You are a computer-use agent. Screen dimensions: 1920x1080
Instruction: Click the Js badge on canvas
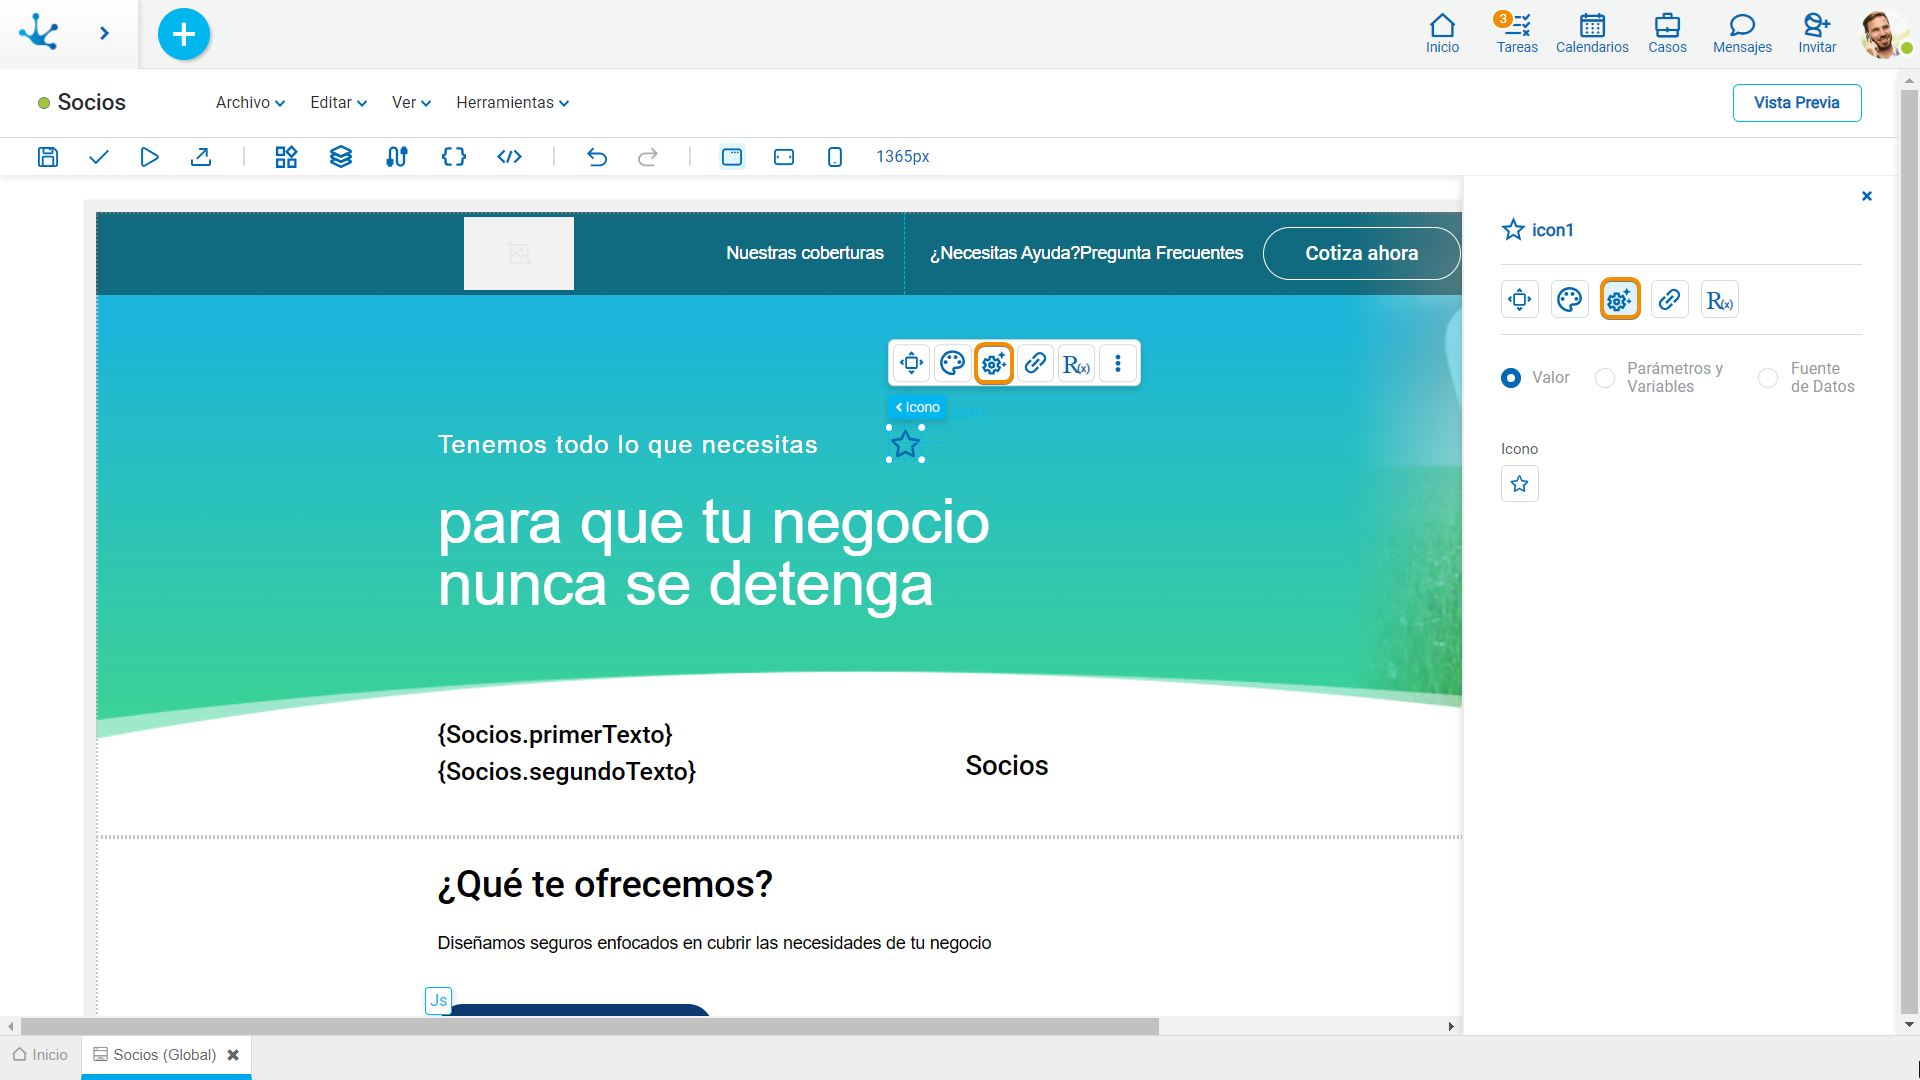coord(438,1001)
